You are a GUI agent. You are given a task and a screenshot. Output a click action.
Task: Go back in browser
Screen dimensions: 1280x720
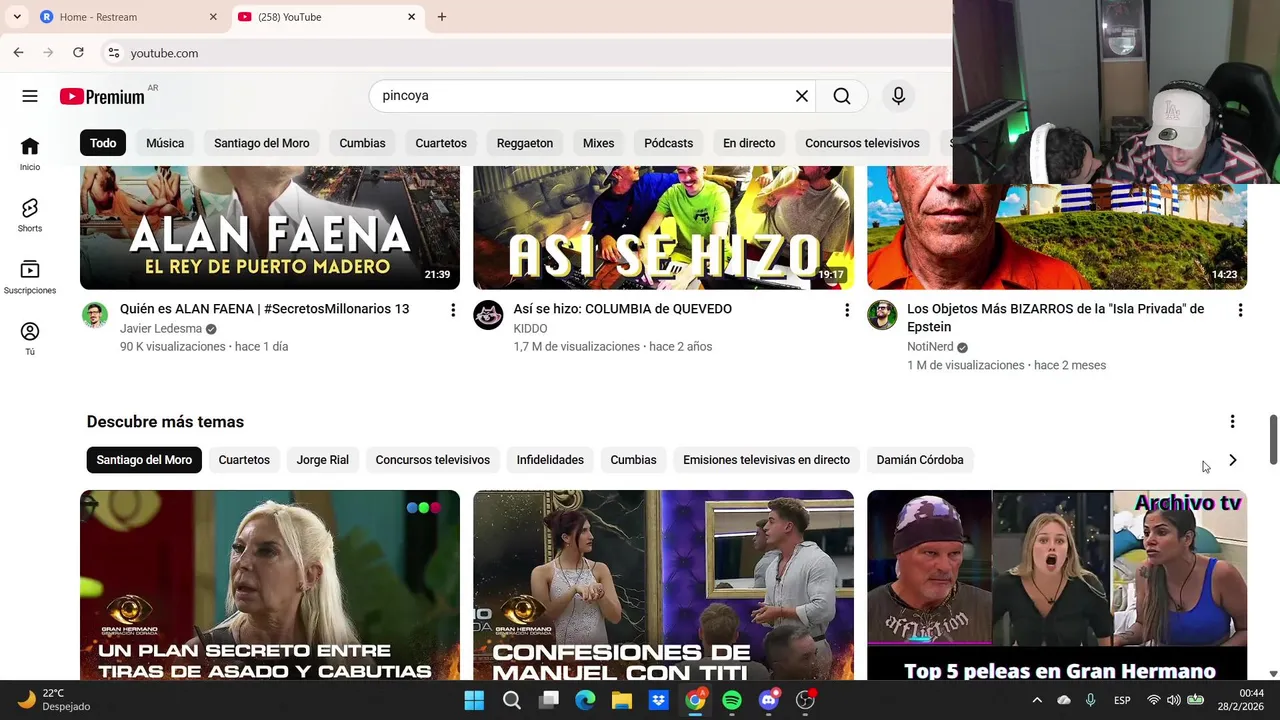[x=18, y=53]
